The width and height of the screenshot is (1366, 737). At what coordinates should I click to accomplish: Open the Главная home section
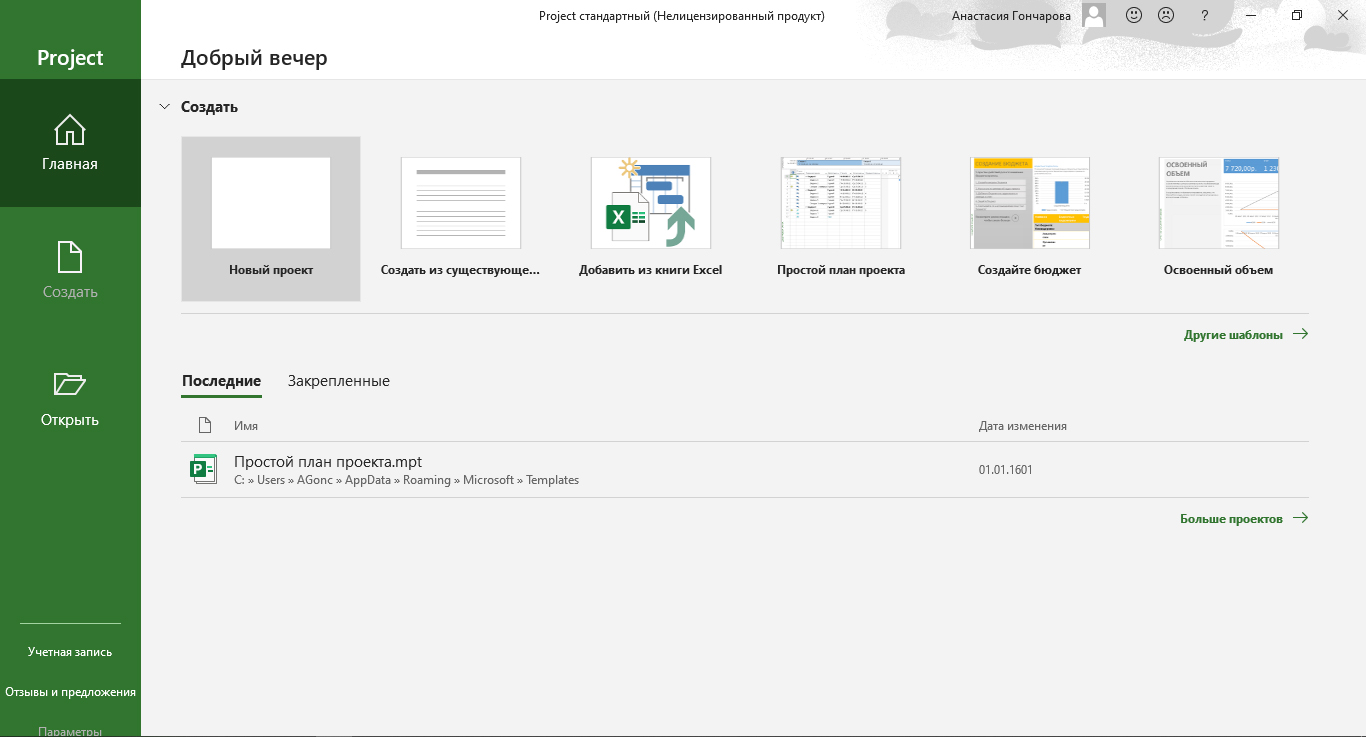(x=70, y=143)
